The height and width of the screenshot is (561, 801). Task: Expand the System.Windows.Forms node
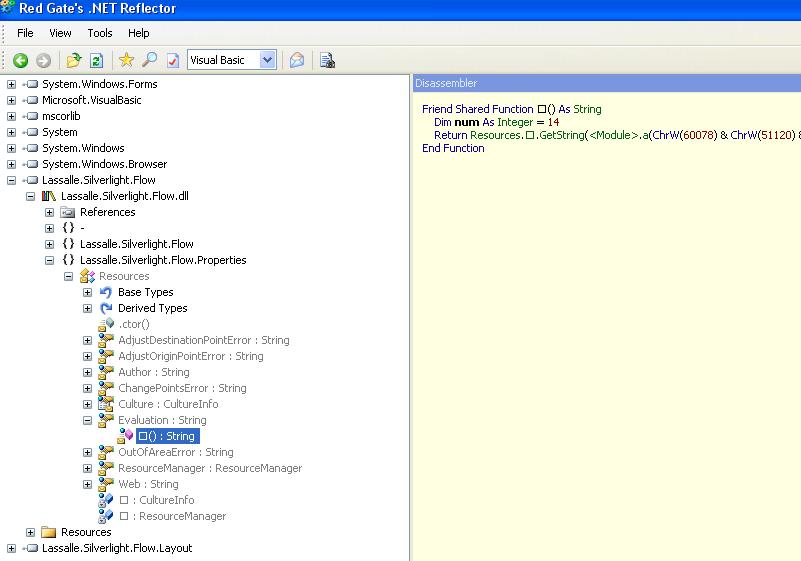tap(11, 84)
